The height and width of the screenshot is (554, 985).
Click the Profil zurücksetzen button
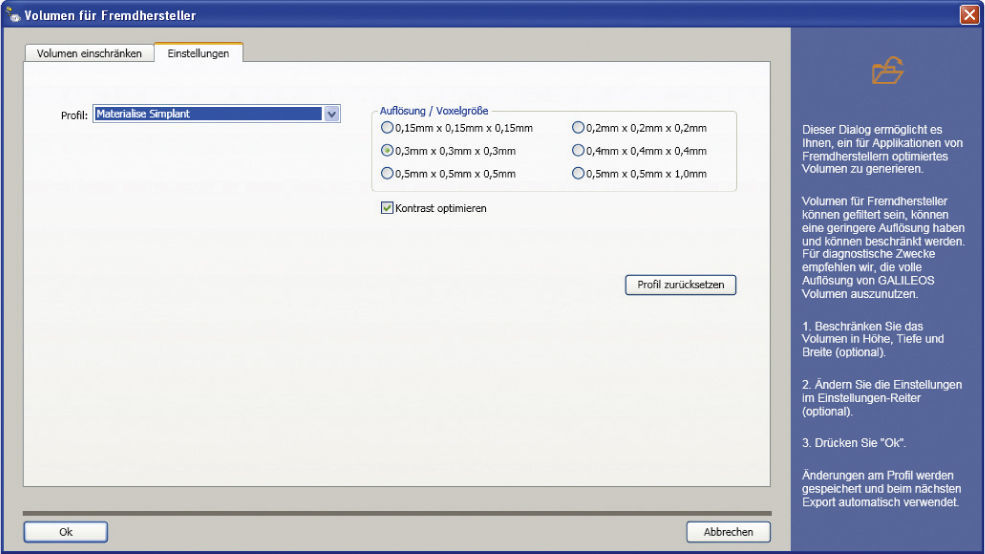[x=680, y=285]
